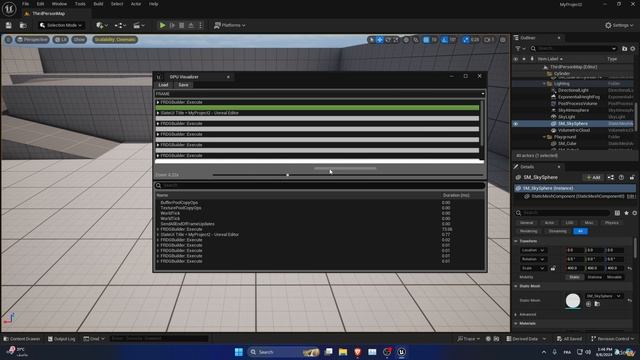This screenshot has height=360, width=640.
Task: Save the current level with disk icon
Action: 9,25
